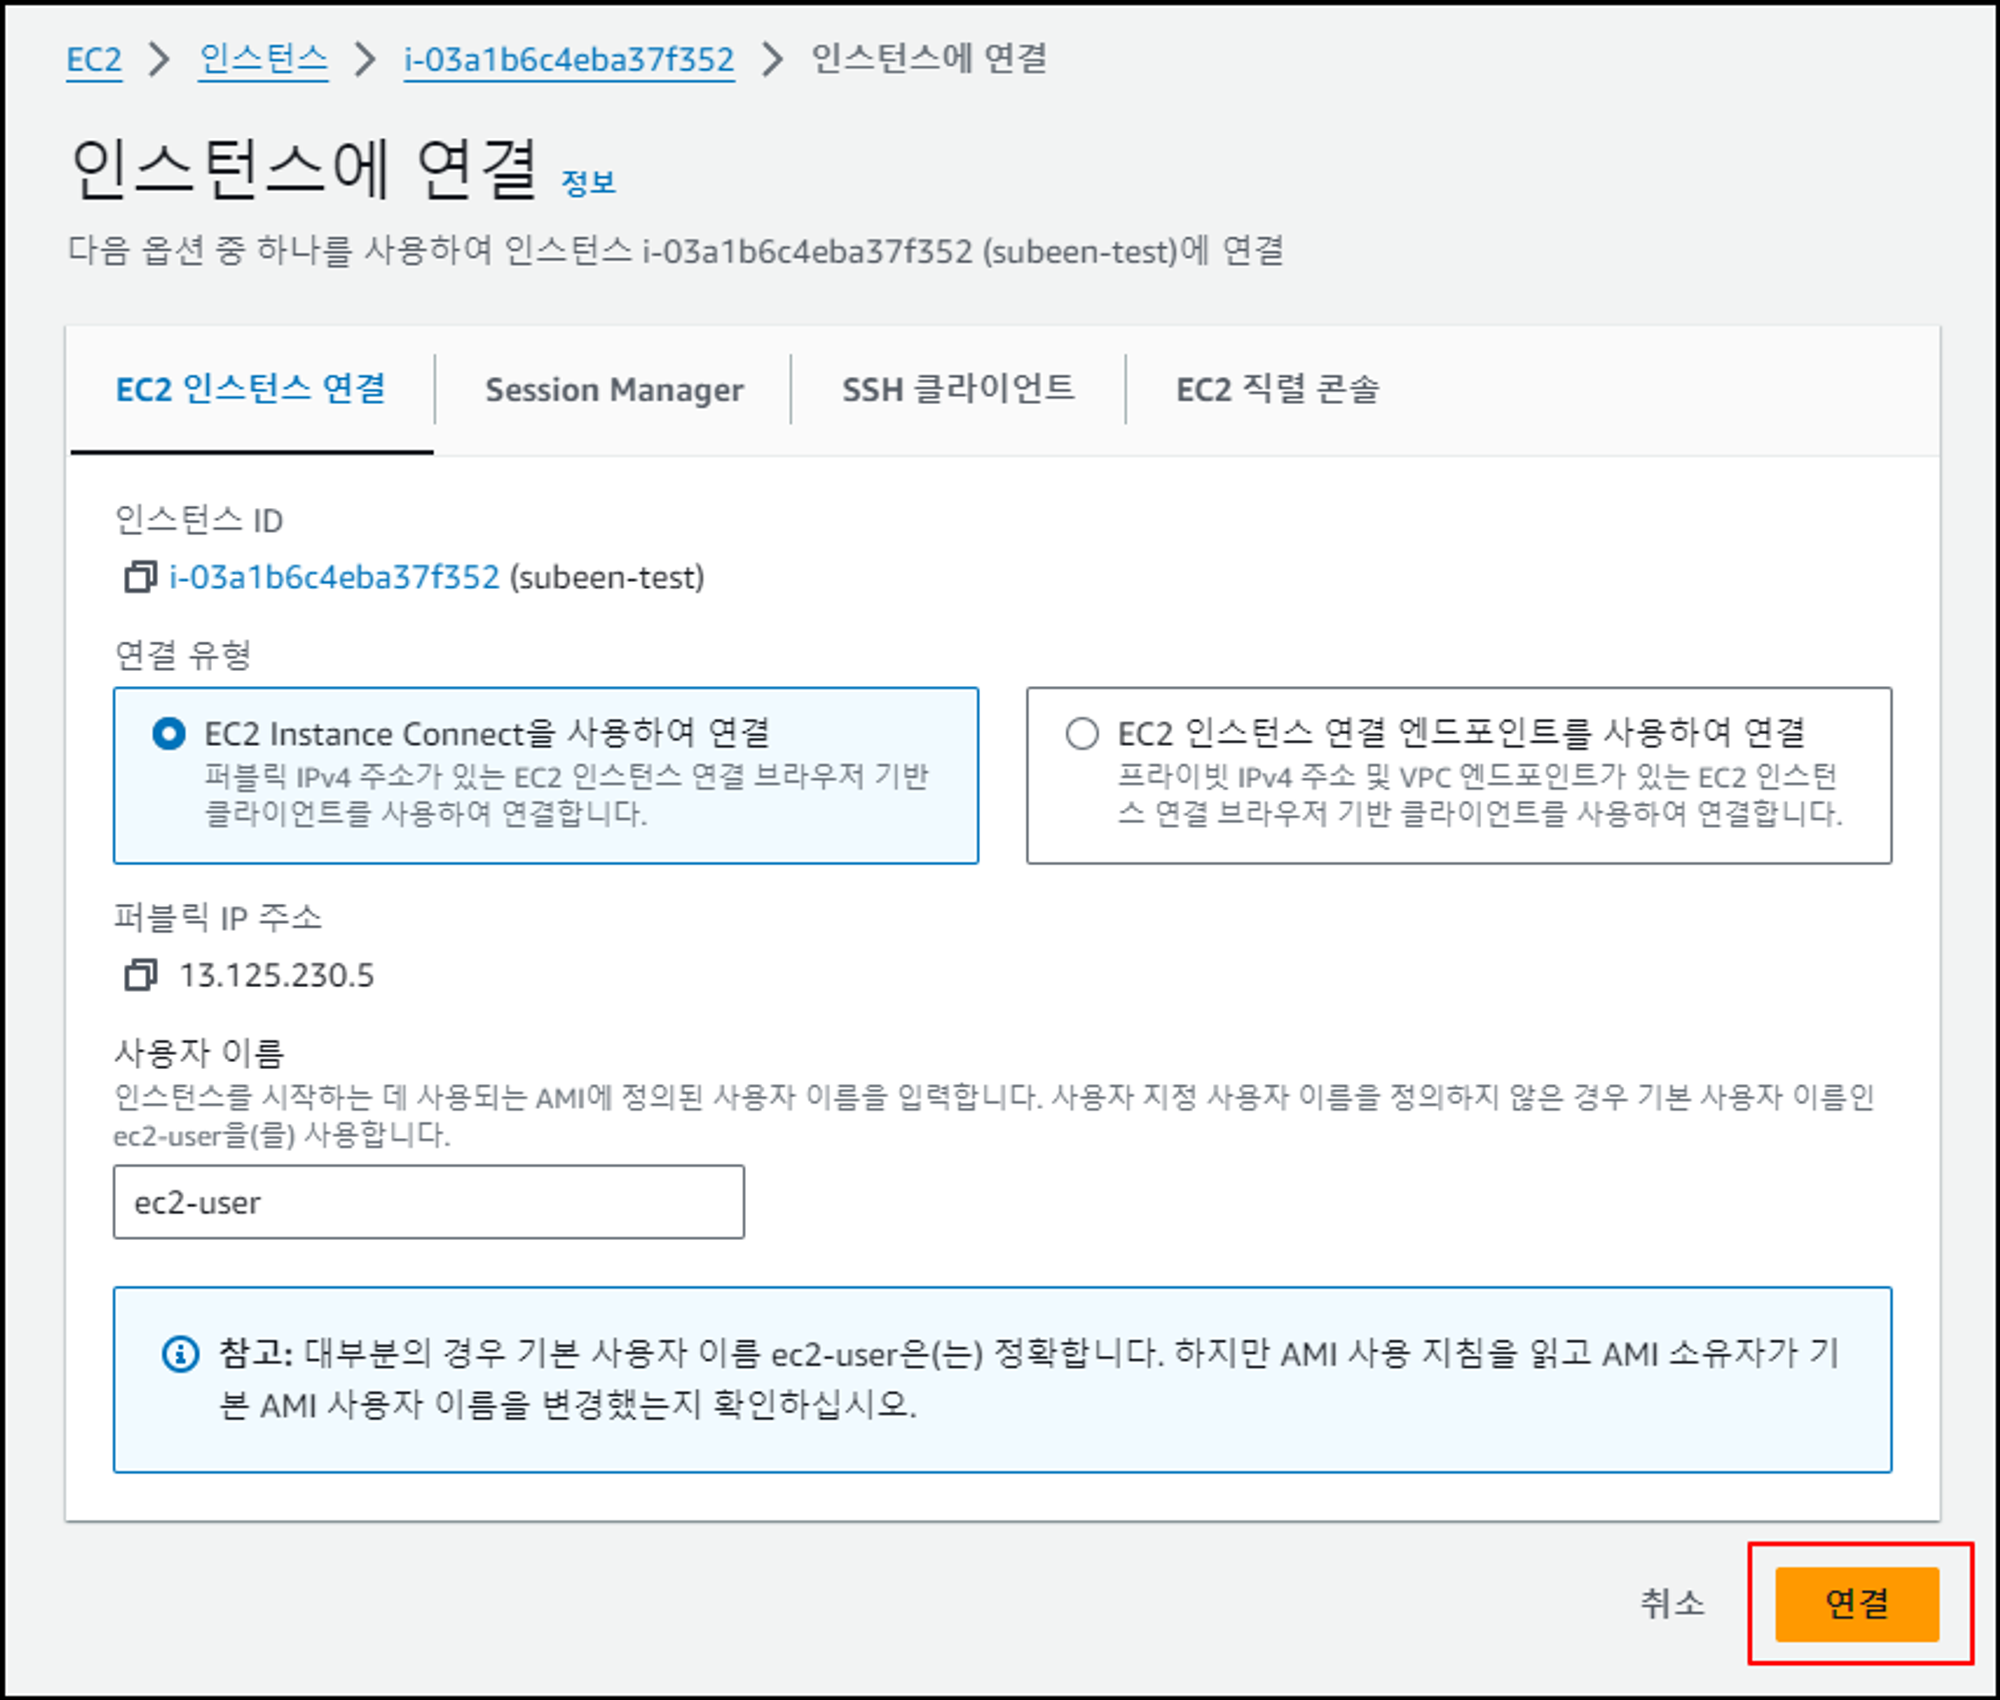Image resolution: width=2000 pixels, height=1700 pixels.
Task: Select the EC2 인스턴스 연결 tab
Action: click(x=251, y=389)
